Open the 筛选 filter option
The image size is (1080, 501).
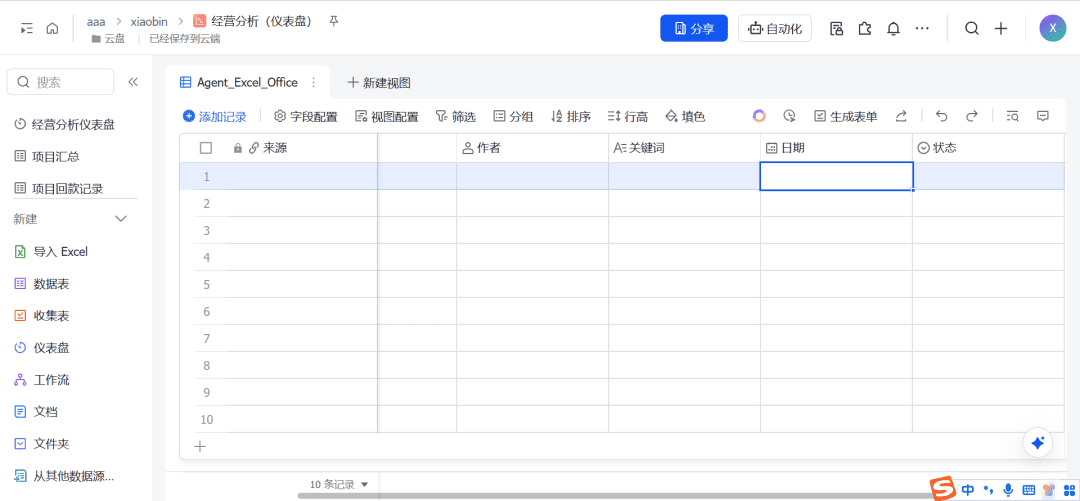pos(455,117)
